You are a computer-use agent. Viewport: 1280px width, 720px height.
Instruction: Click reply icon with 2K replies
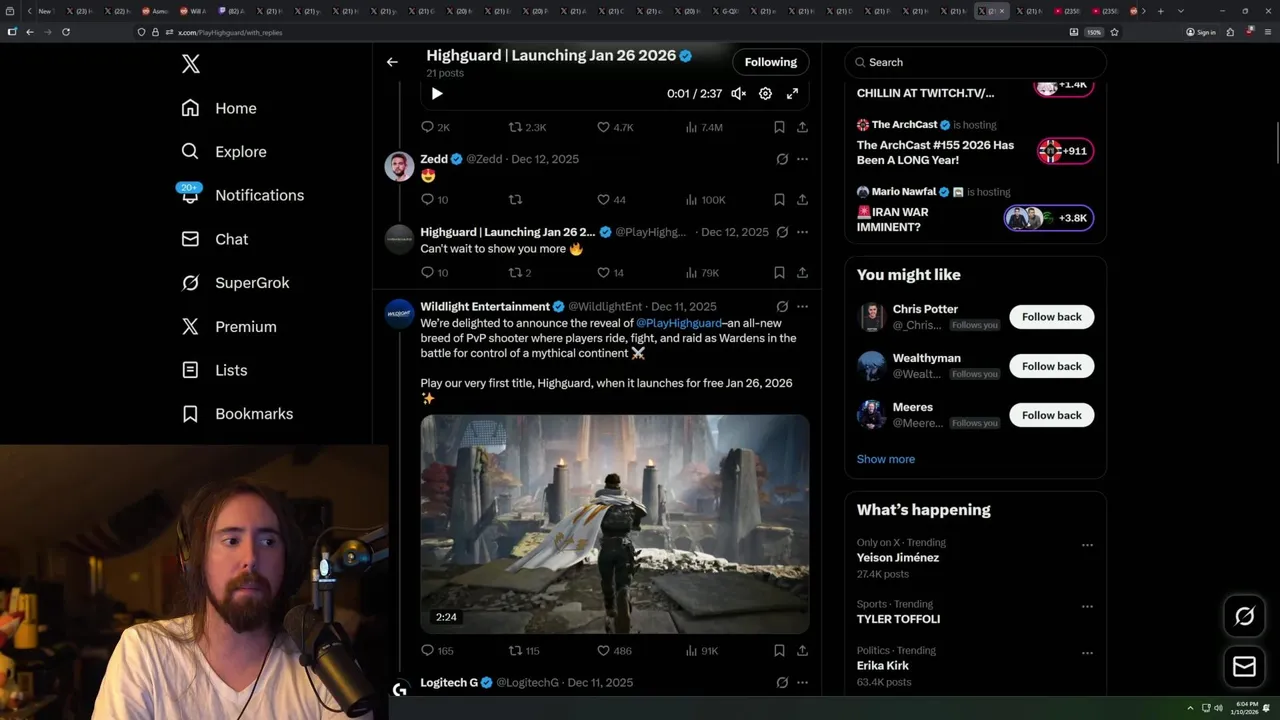point(435,127)
